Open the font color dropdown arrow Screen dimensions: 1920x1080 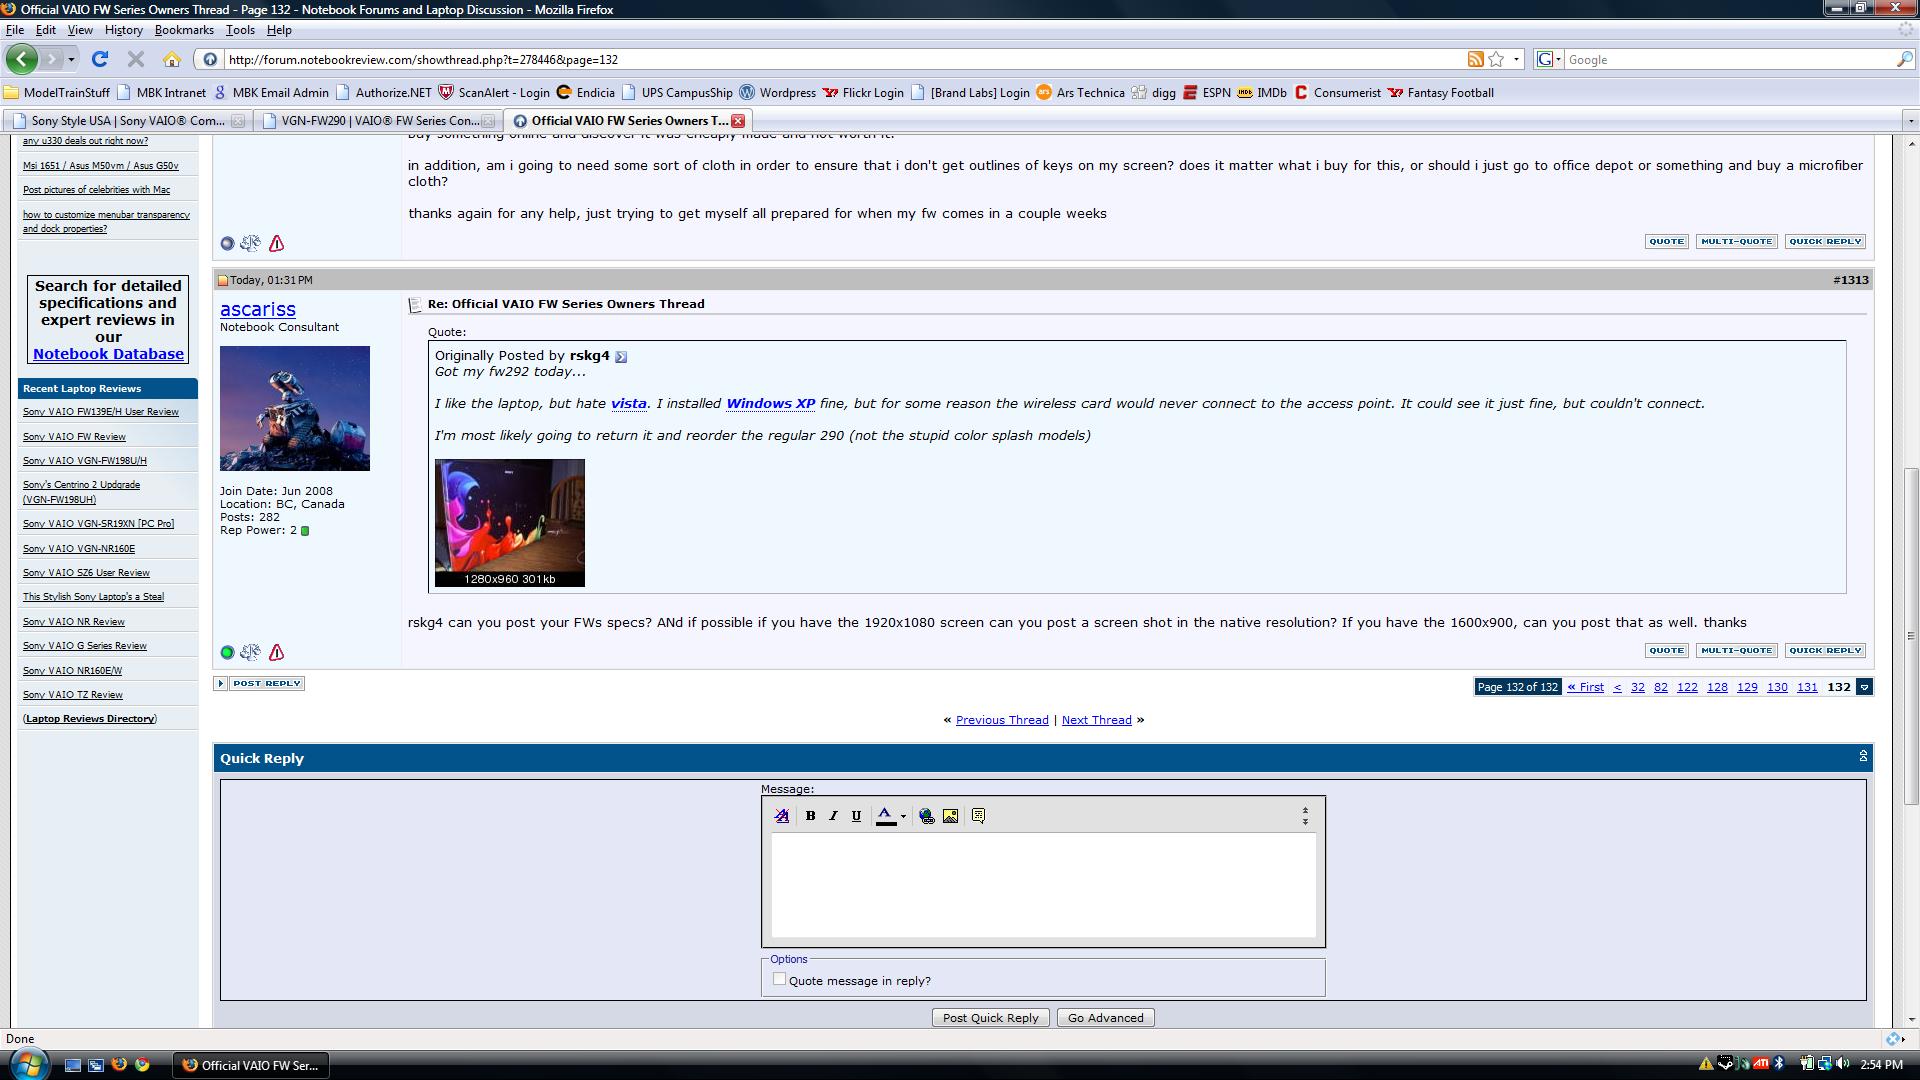pos(903,817)
